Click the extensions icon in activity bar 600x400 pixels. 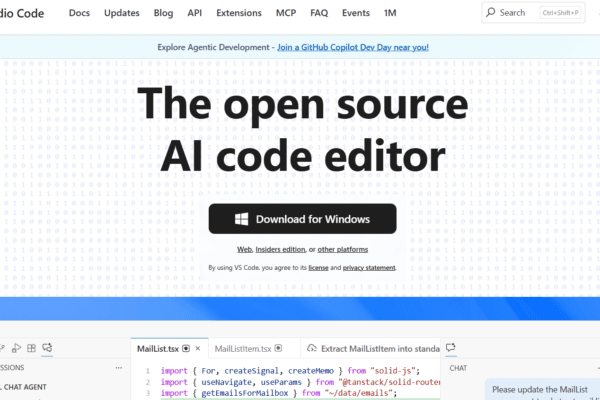point(32,348)
